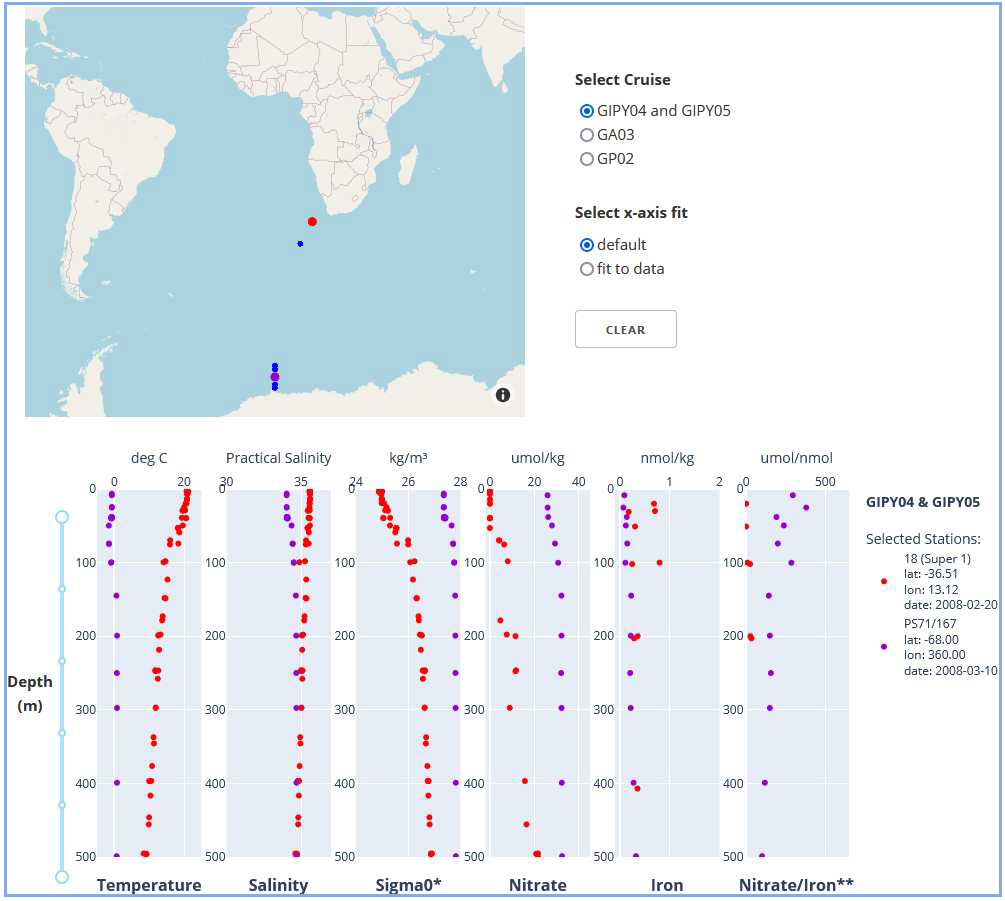Click the "18 (Super 1)" station name
Viewport: 1005px width, 901px height.
(937, 558)
